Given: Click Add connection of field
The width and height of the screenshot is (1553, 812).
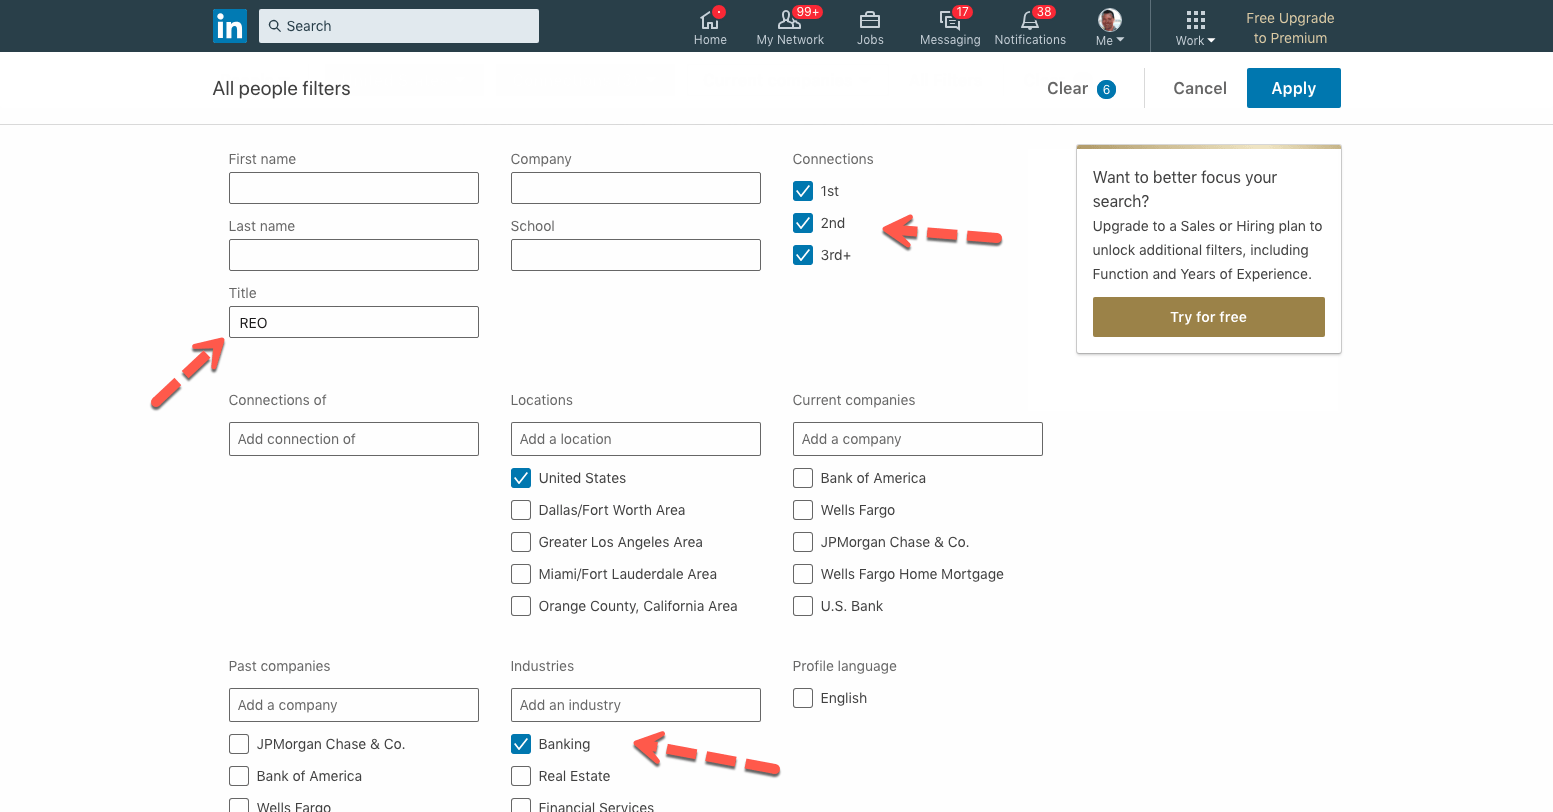Looking at the screenshot, I should [x=354, y=439].
